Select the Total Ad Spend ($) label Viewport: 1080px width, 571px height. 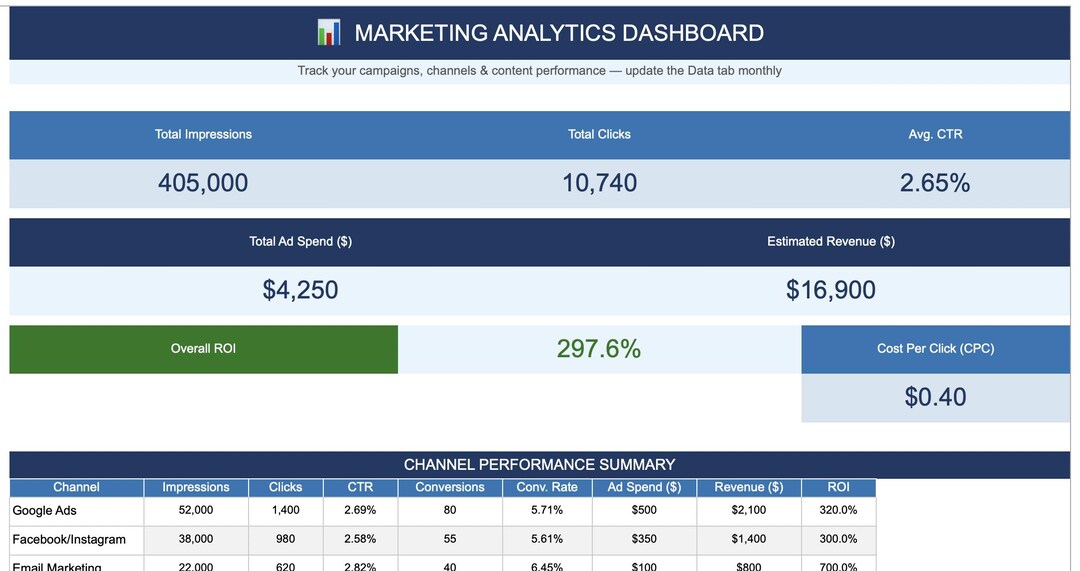coord(300,241)
